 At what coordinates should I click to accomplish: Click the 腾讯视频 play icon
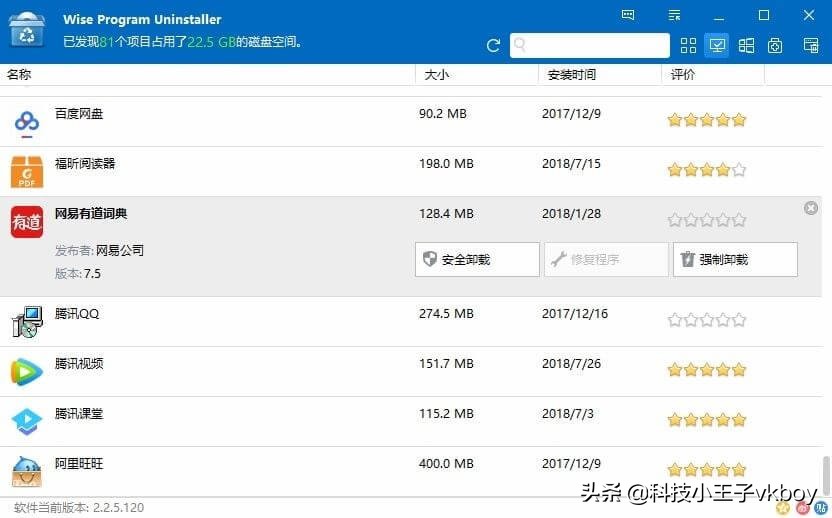(x=27, y=372)
